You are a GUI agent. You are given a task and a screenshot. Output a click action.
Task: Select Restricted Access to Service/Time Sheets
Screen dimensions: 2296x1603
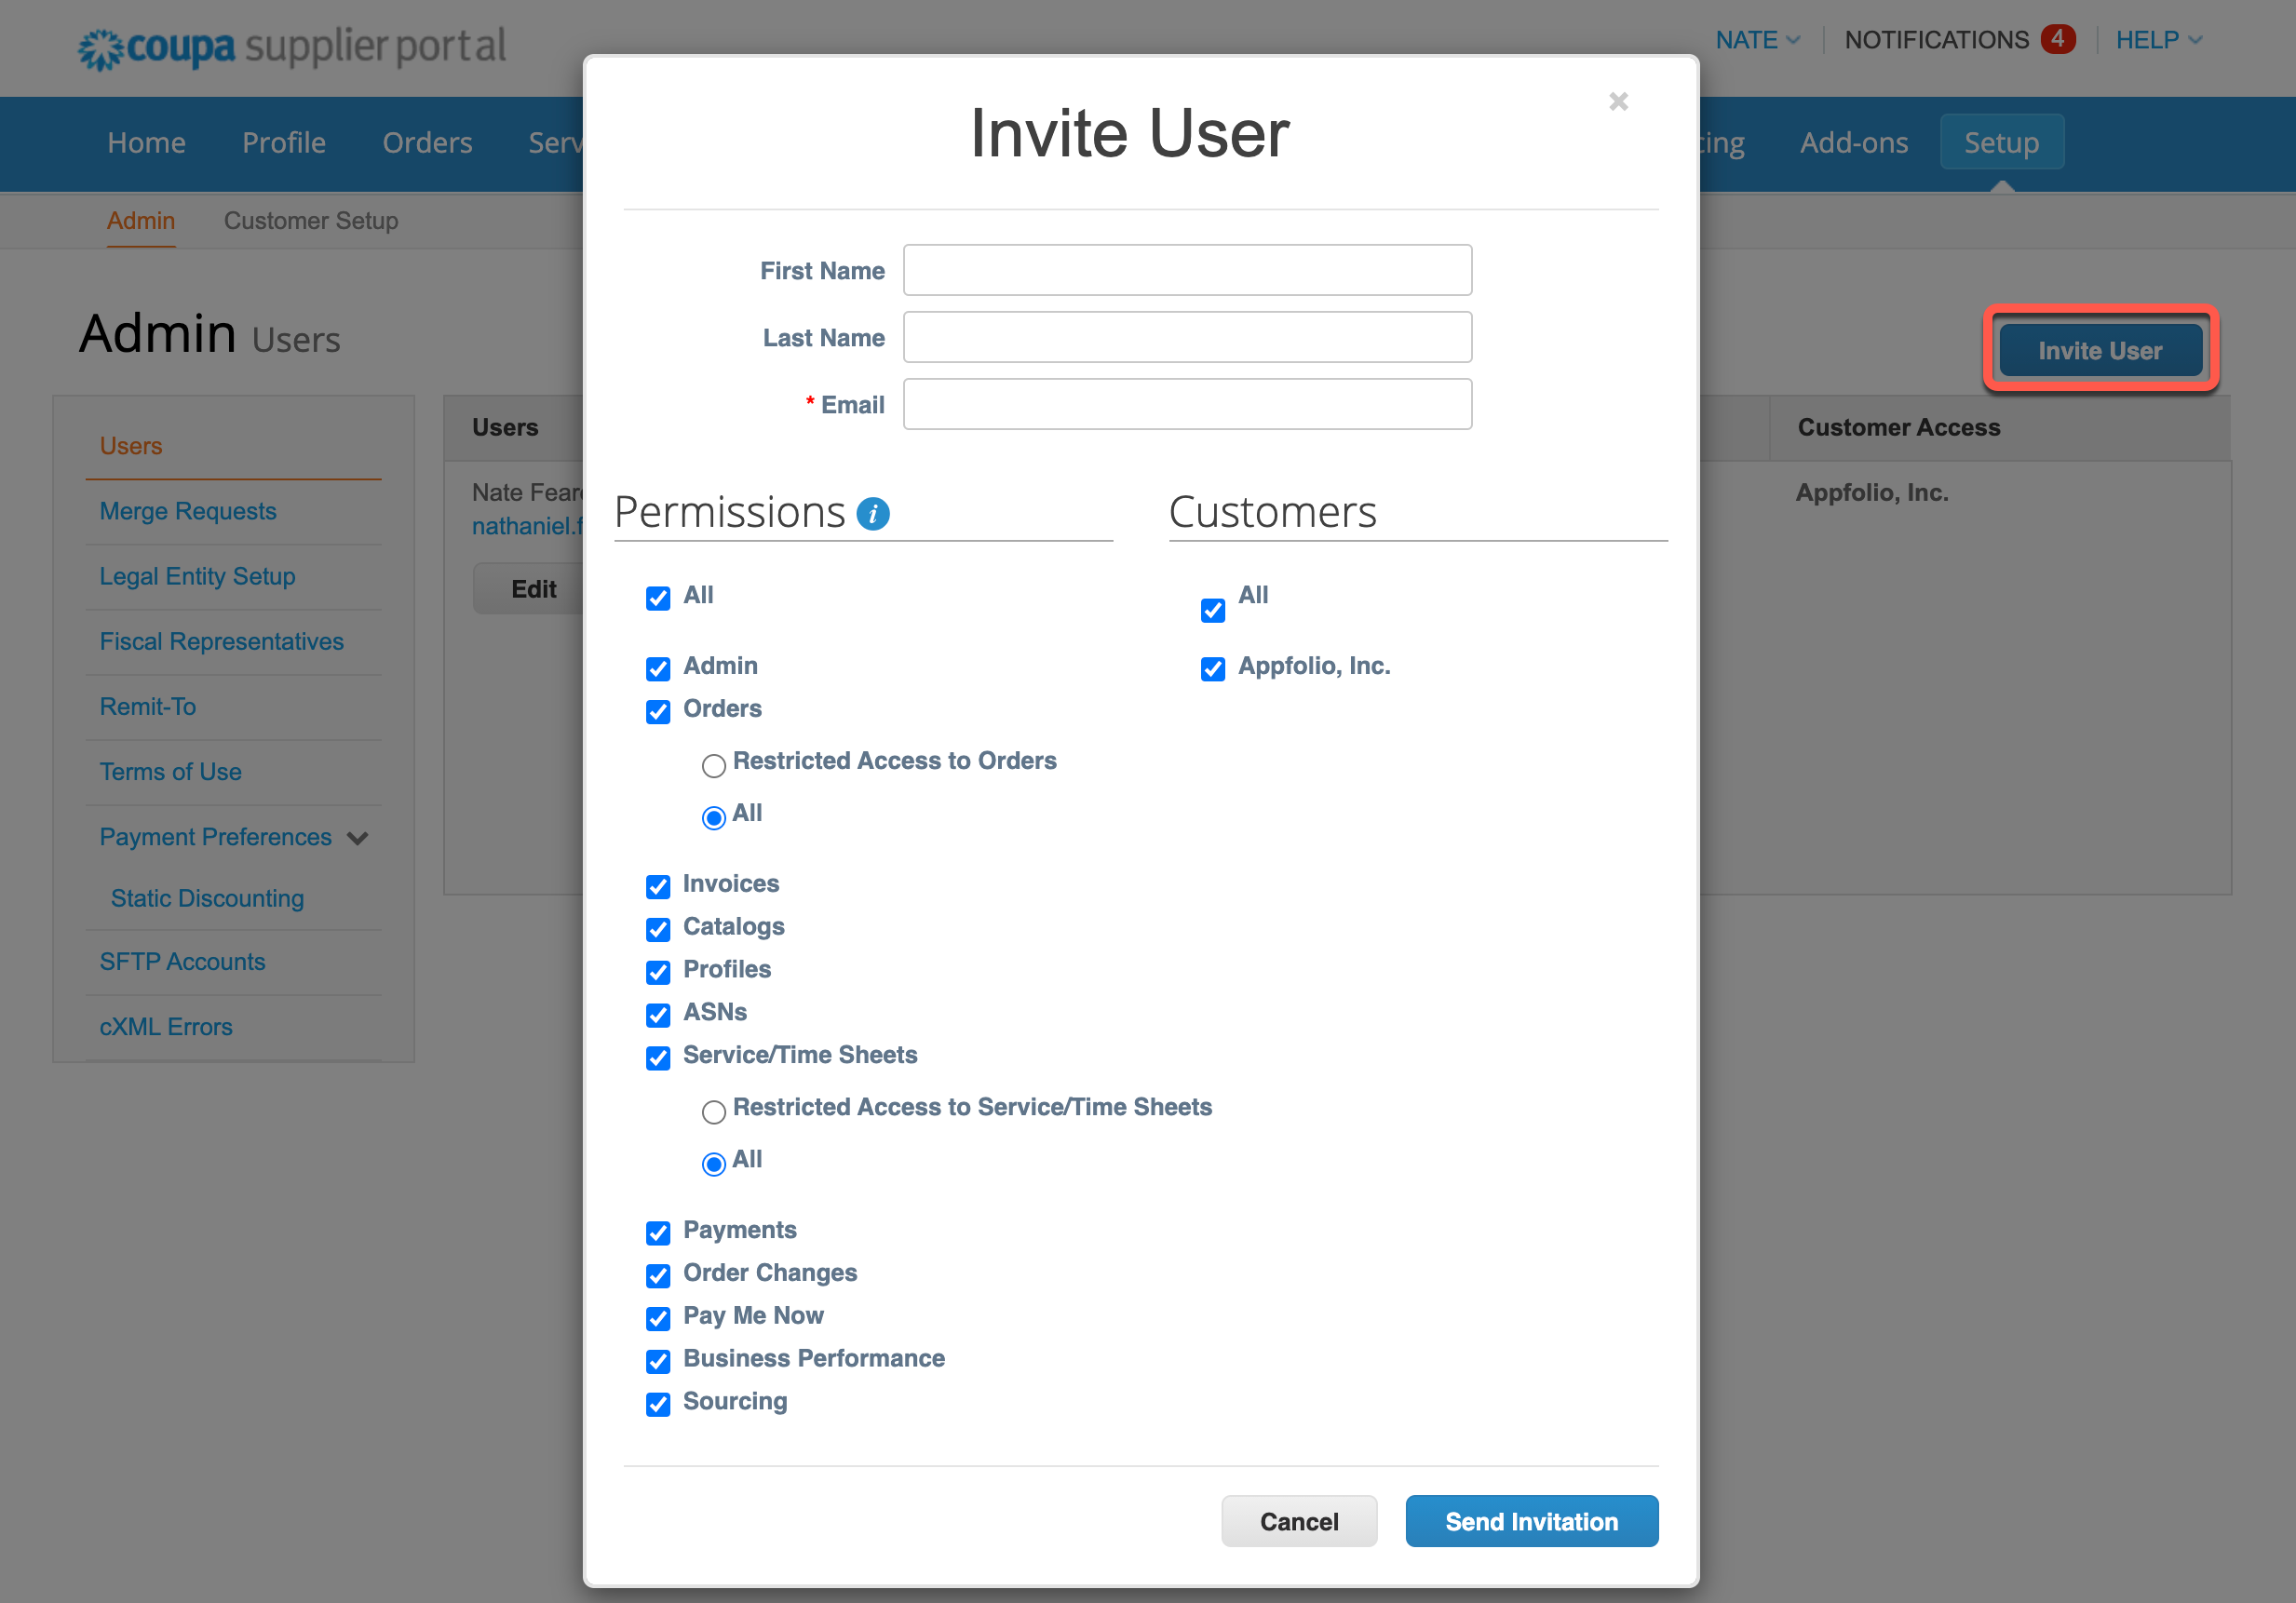point(714,1111)
